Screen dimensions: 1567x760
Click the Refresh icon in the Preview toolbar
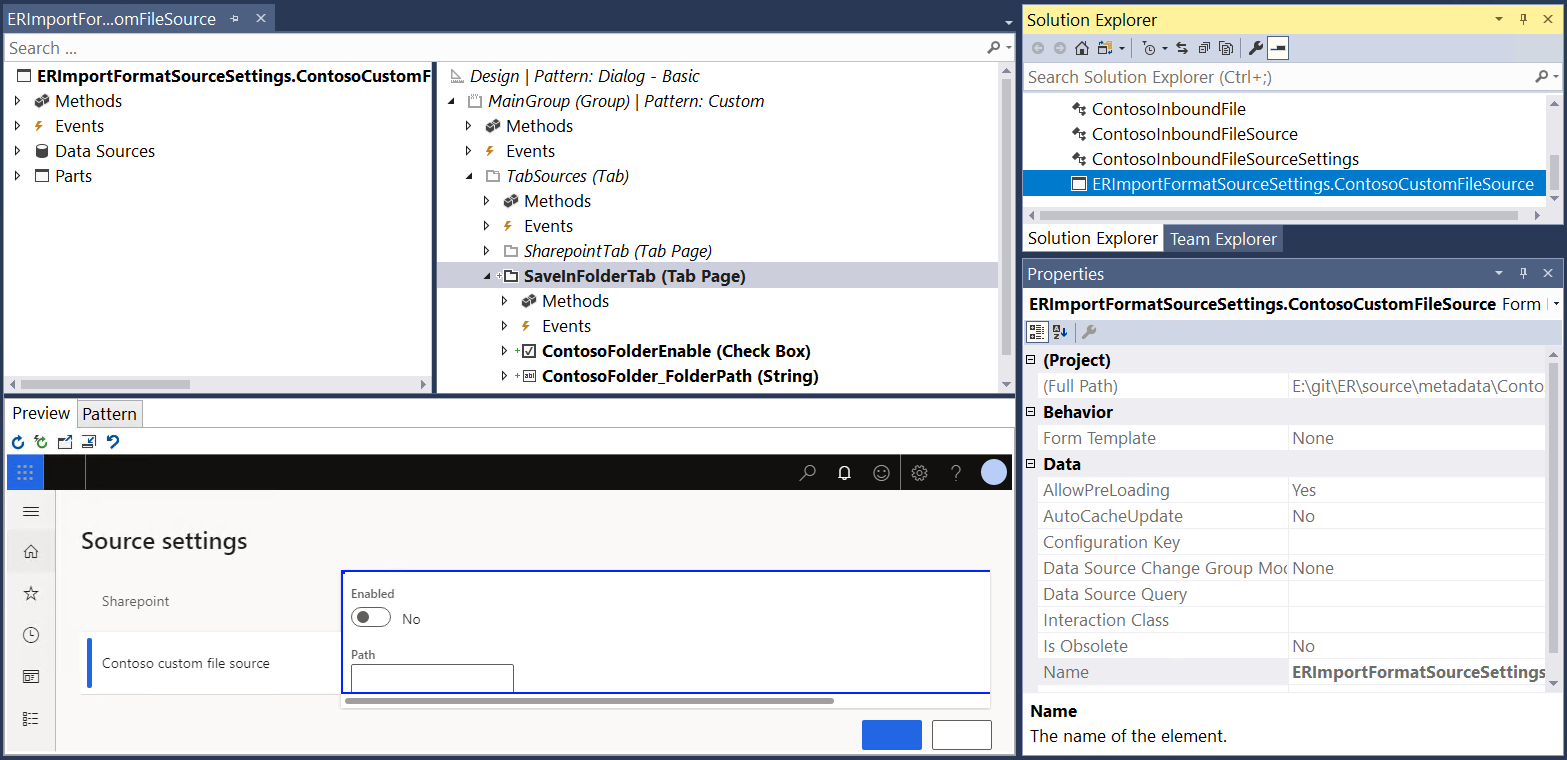tap(17, 442)
